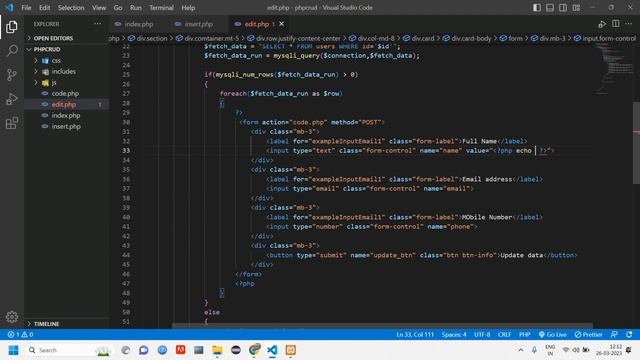This screenshot has width=640, height=360.
Task: Click the Run file icon in editor toolbar
Action: click(602, 24)
